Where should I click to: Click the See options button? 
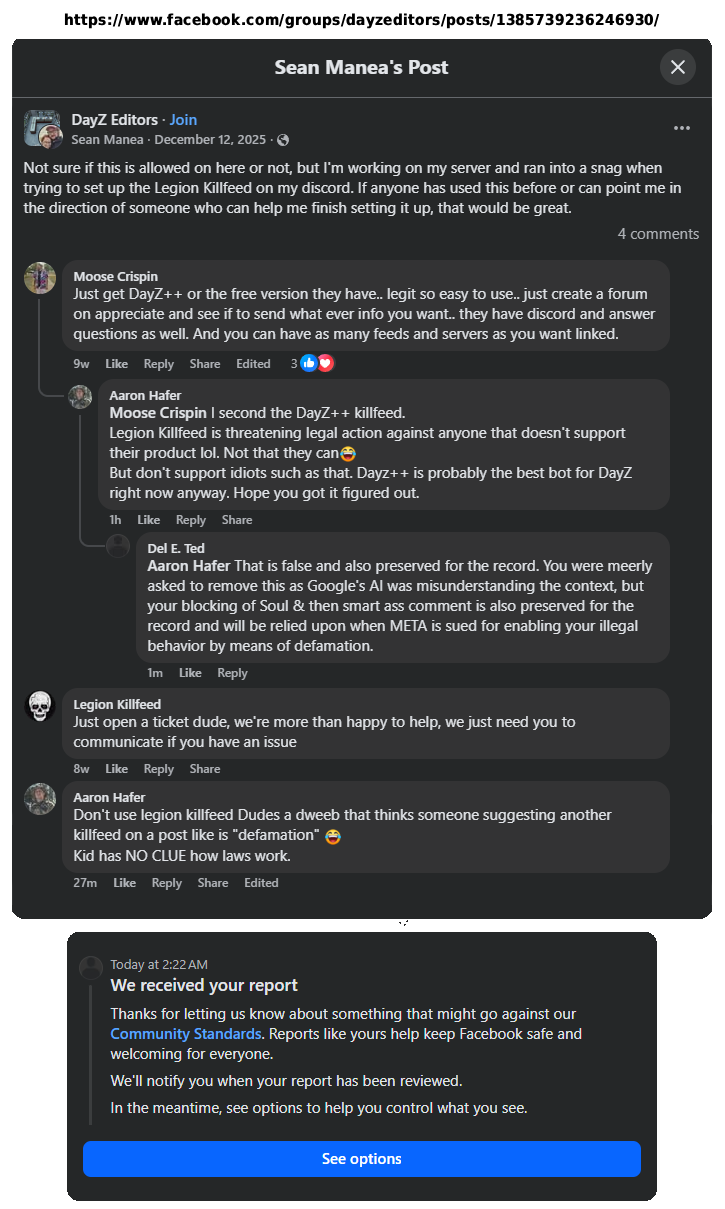click(x=362, y=1159)
